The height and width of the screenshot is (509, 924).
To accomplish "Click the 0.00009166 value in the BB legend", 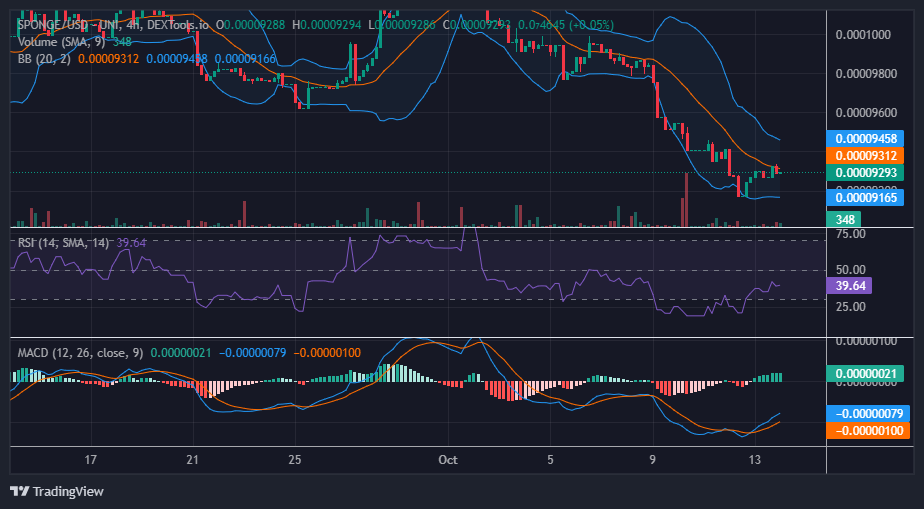I will 246,59.
